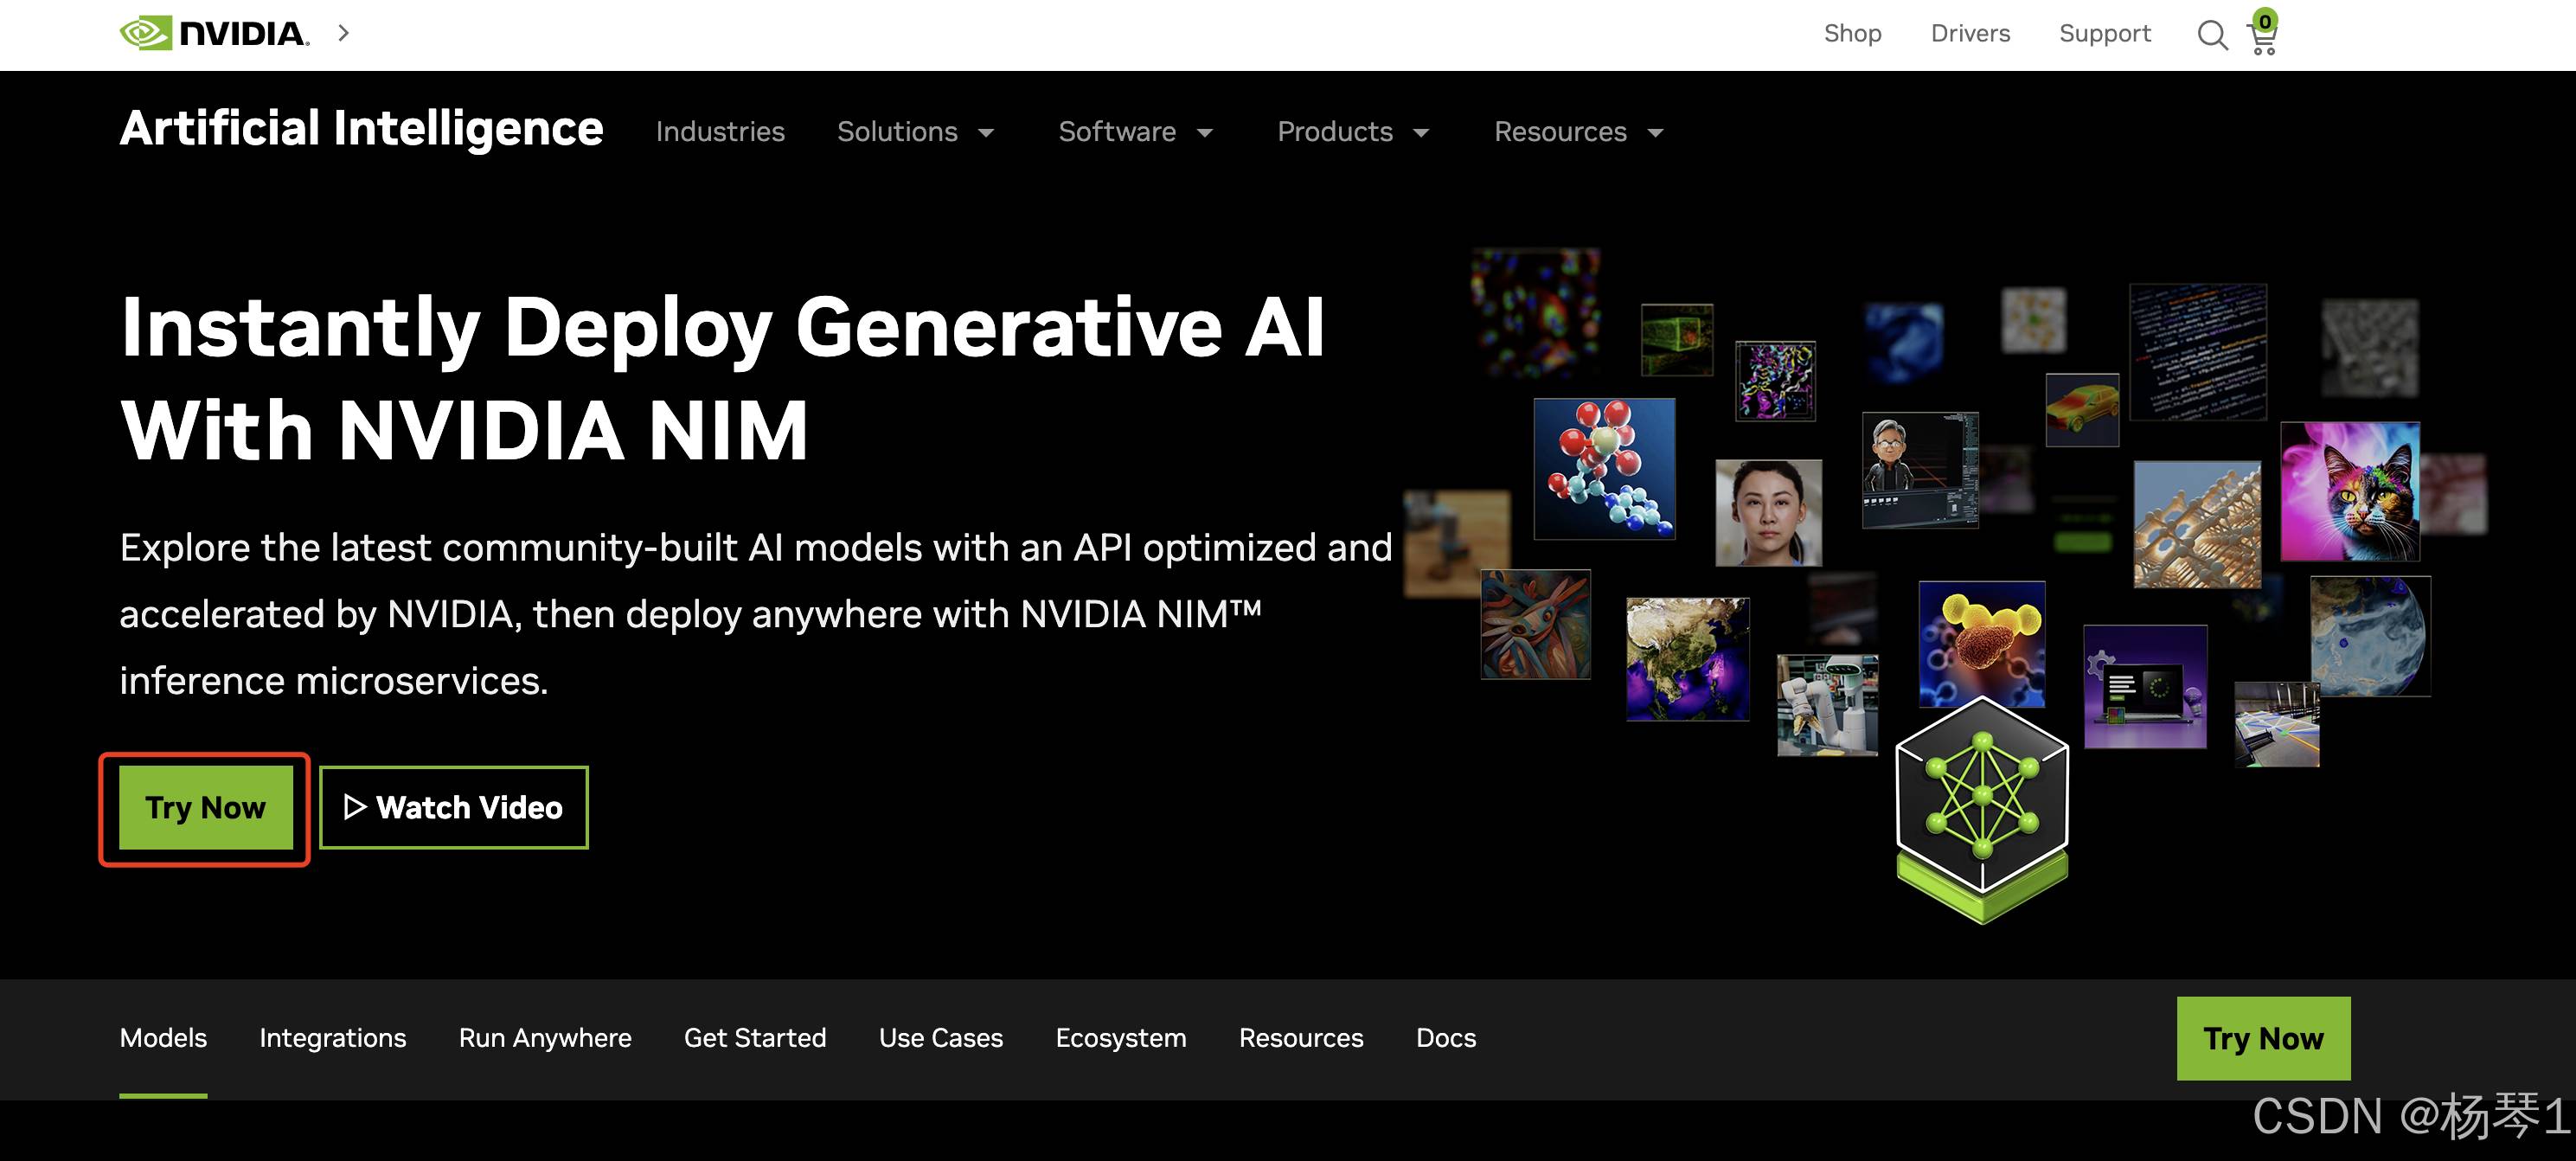
Task: Click the robot arm thumbnail
Action: point(1827,705)
